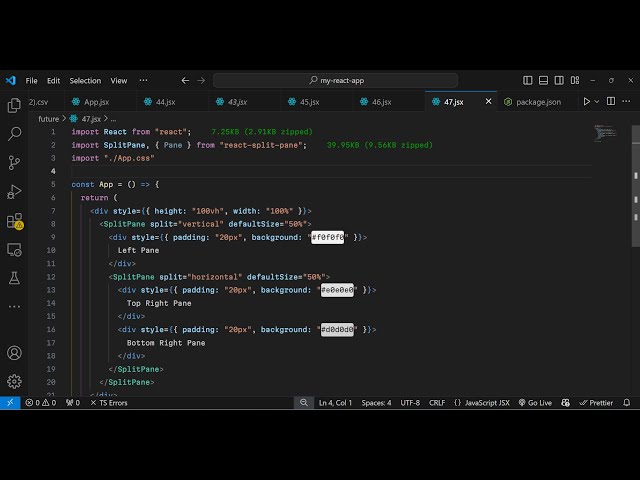Viewport: 640px width, 480px height.
Task: Open the notifications bell in status bar
Action: click(x=628, y=402)
